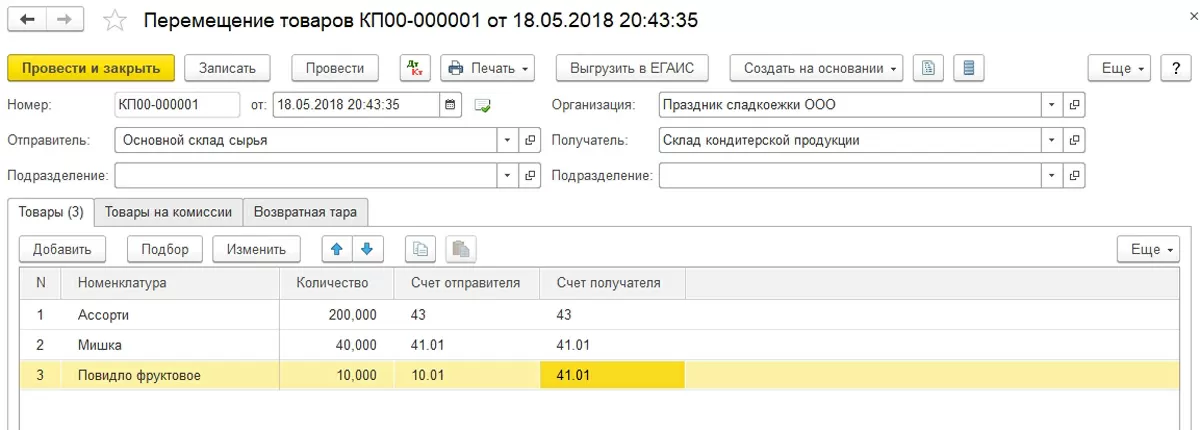The height and width of the screenshot is (430, 1200).
Task: Select Повидло фруктовое cell
Action: click(x=171, y=375)
